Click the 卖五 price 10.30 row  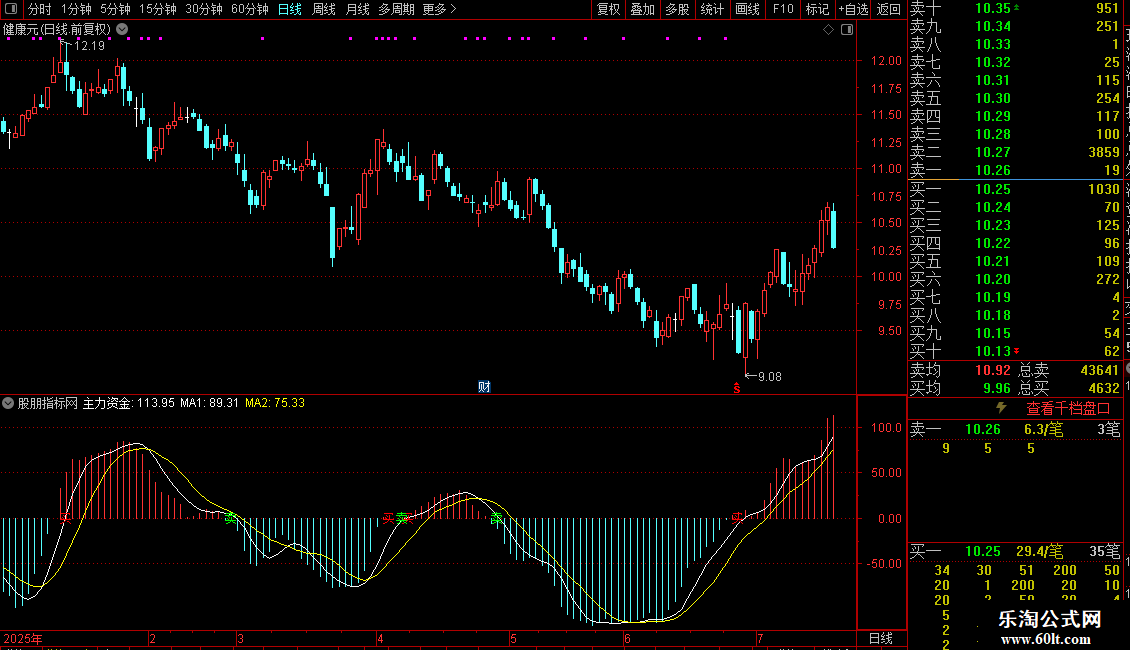coord(1015,98)
